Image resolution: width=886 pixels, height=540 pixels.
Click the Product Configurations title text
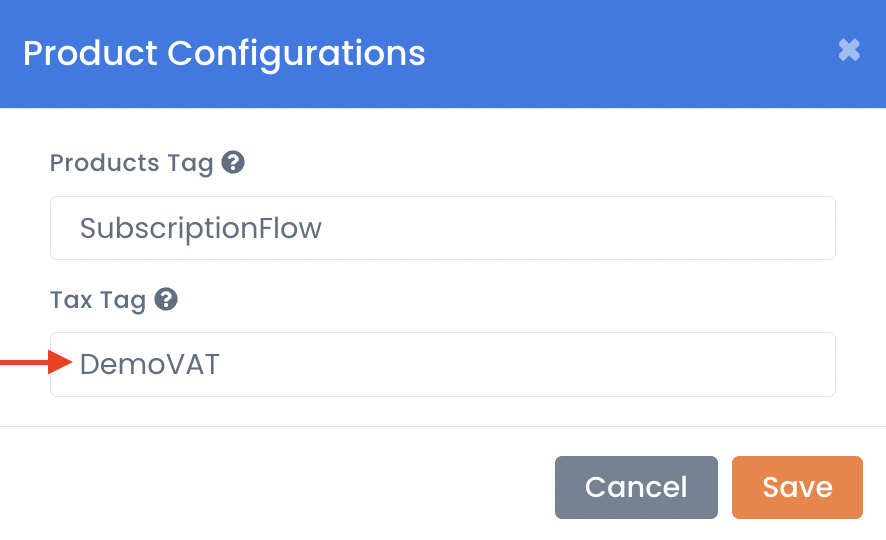[224, 54]
